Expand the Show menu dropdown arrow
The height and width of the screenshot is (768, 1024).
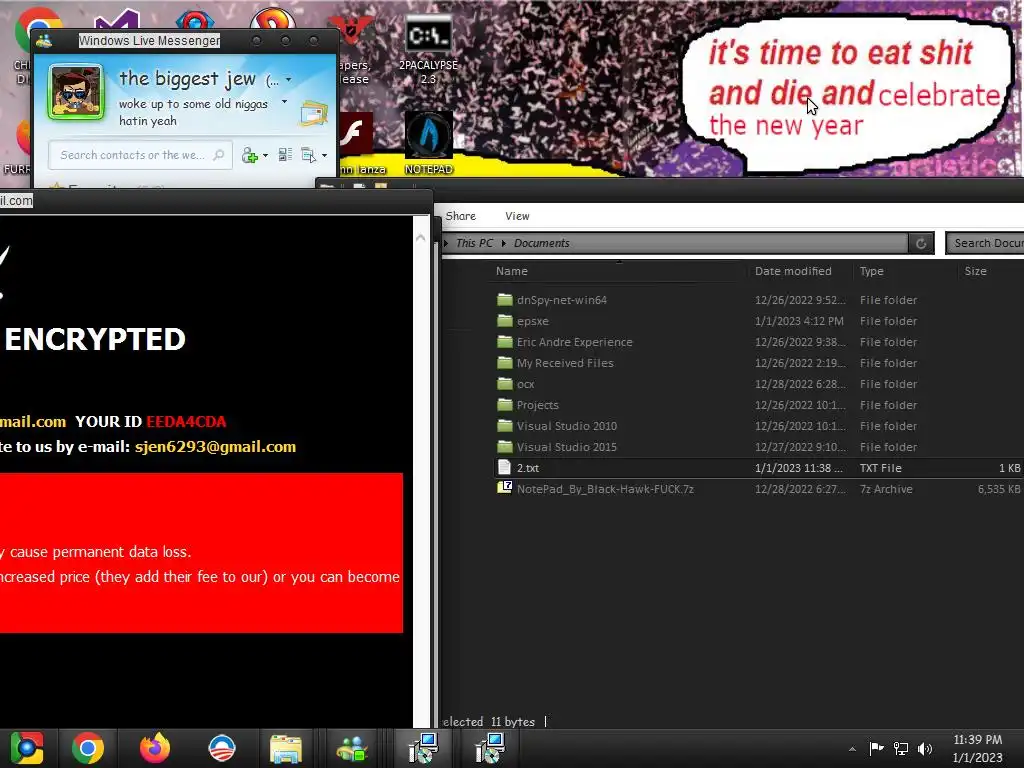[325, 155]
